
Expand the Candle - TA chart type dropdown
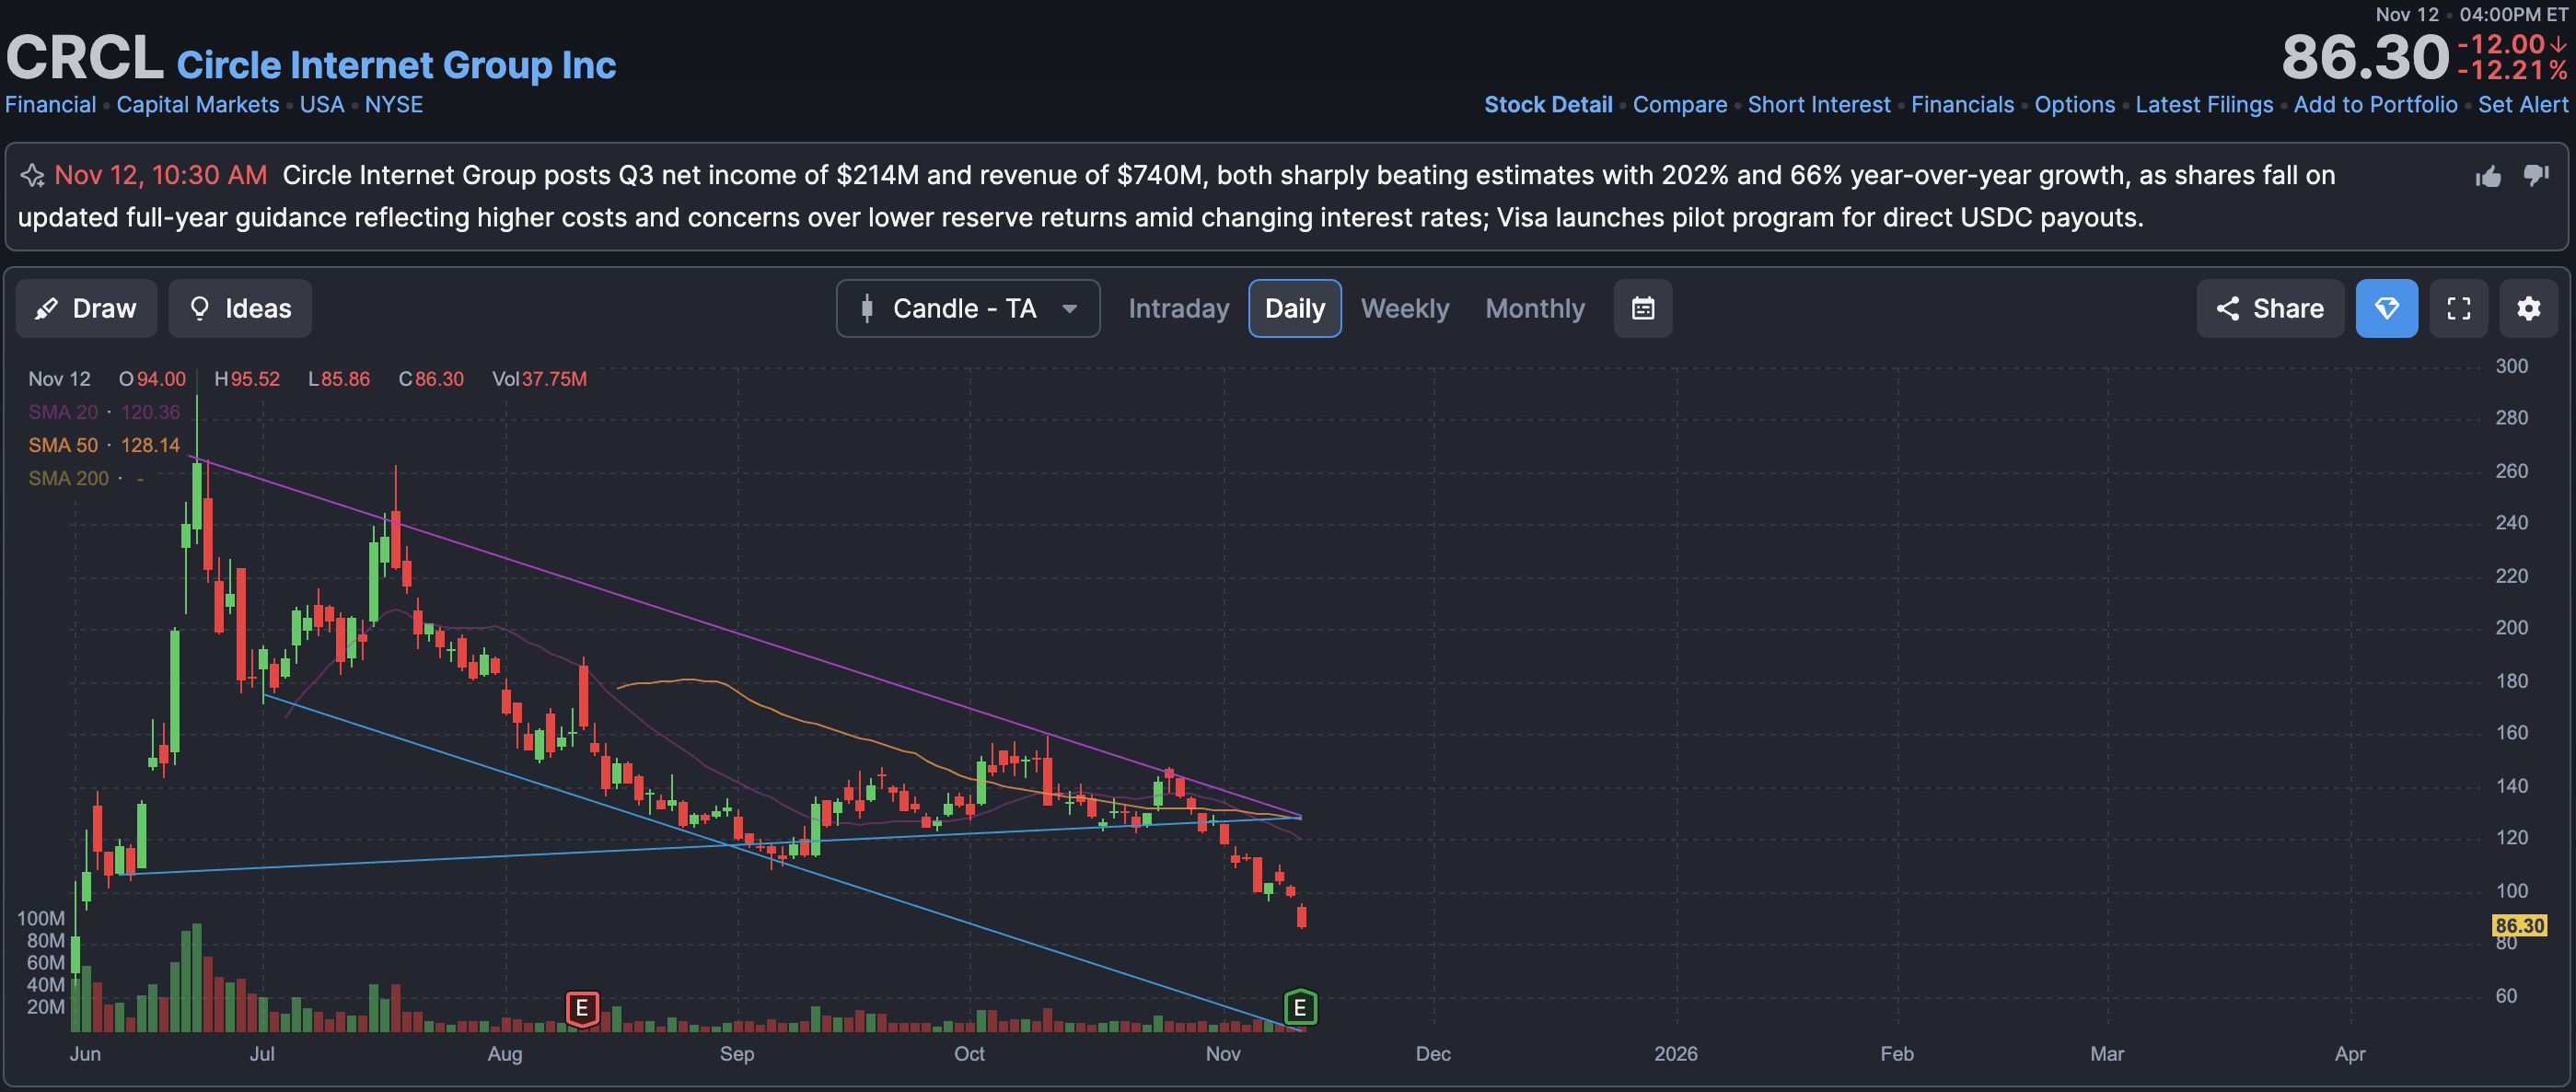pyautogui.click(x=967, y=308)
